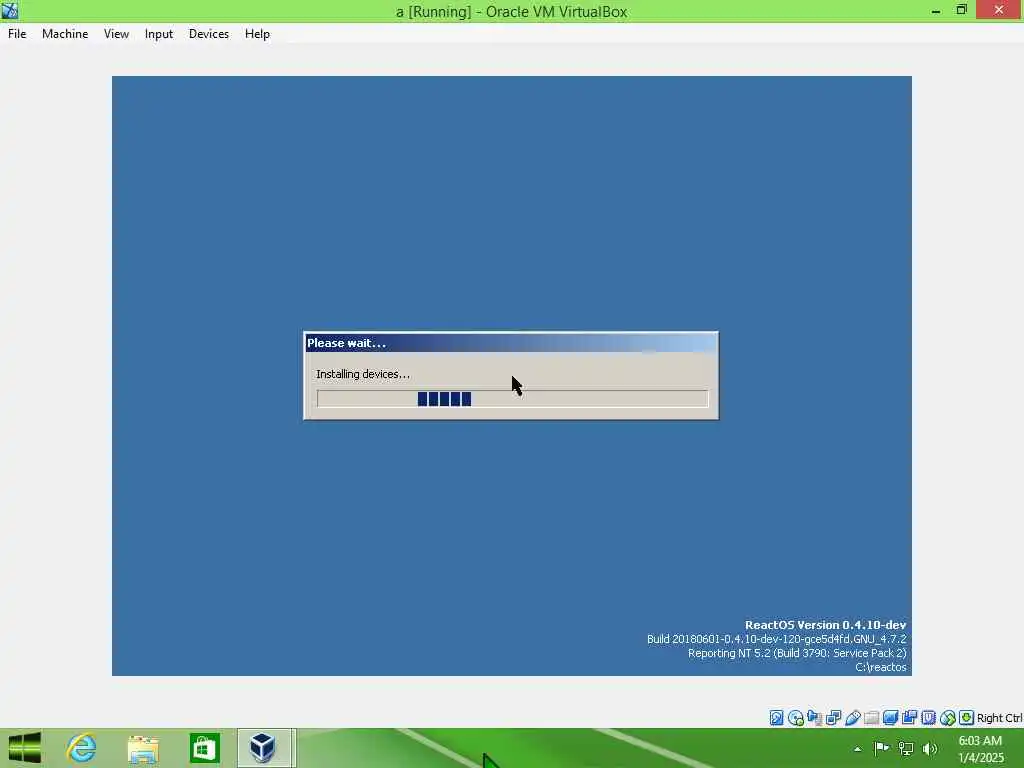Select the VirtualBox taskbar button

click(x=264, y=748)
